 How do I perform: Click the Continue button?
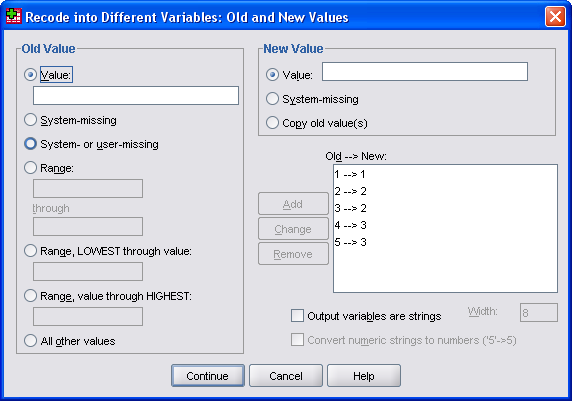pyautogui.click(x=208, y=375)
